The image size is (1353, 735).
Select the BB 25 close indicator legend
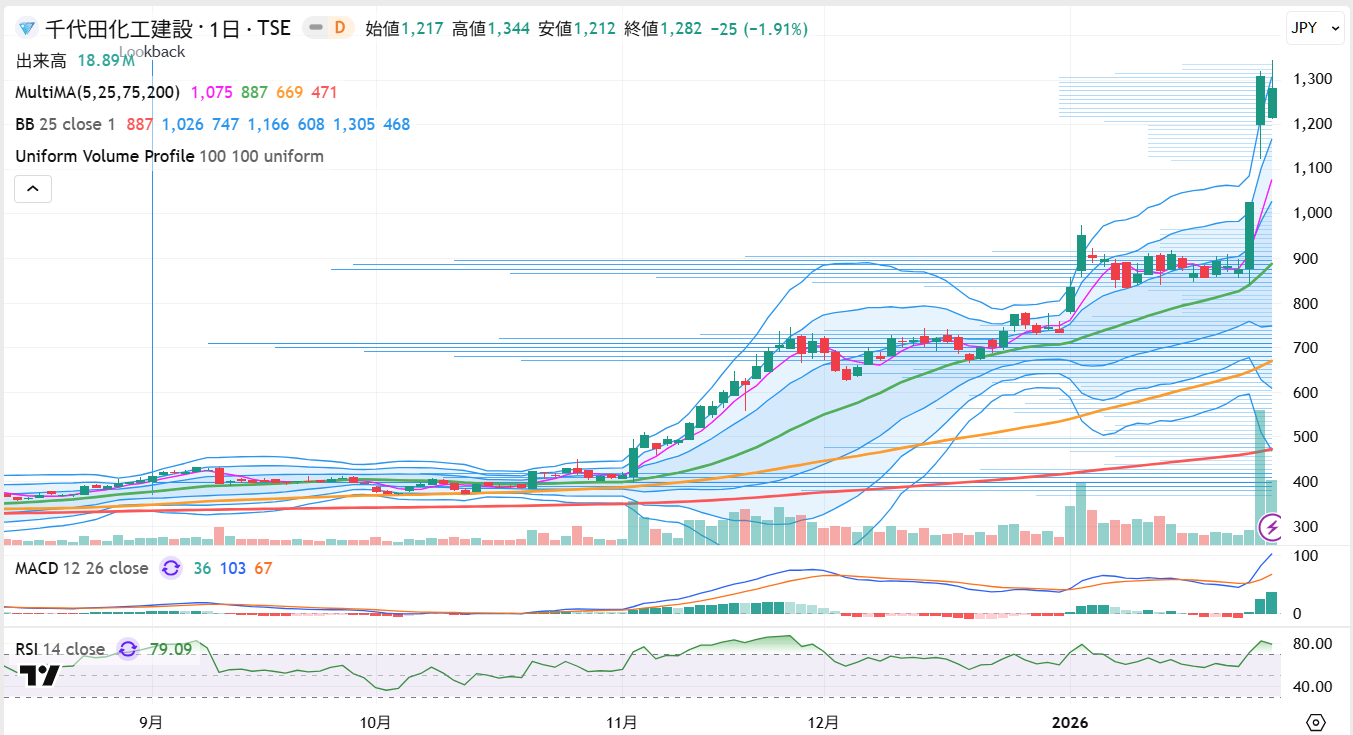[66, 124]
